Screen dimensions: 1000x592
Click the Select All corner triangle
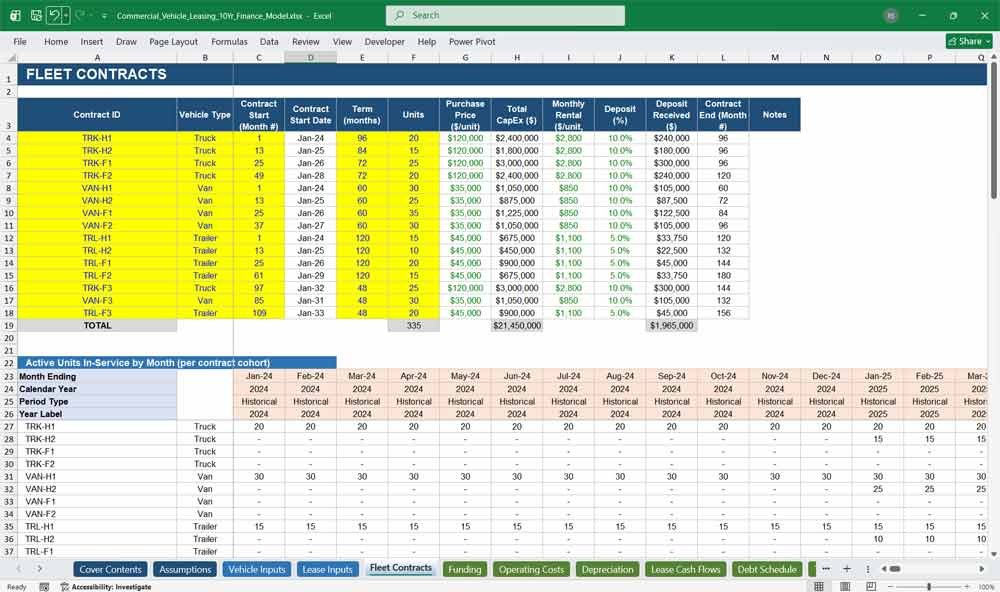pyautogui.click(x=10, y=57)
